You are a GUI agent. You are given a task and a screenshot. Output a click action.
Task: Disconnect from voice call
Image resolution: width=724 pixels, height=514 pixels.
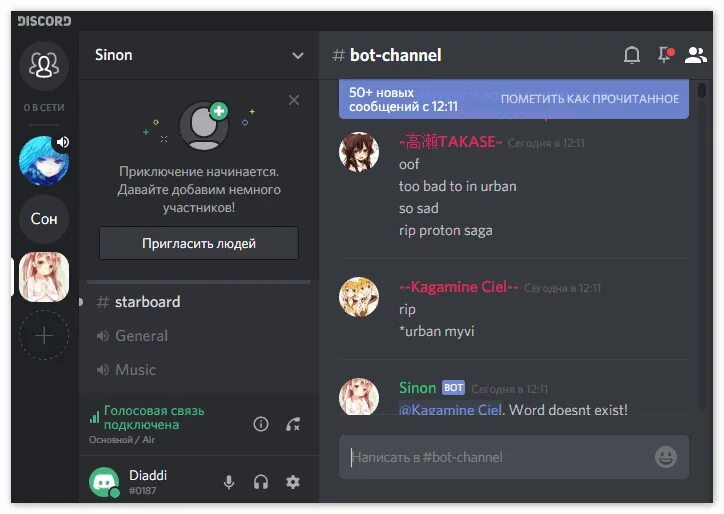293,424
